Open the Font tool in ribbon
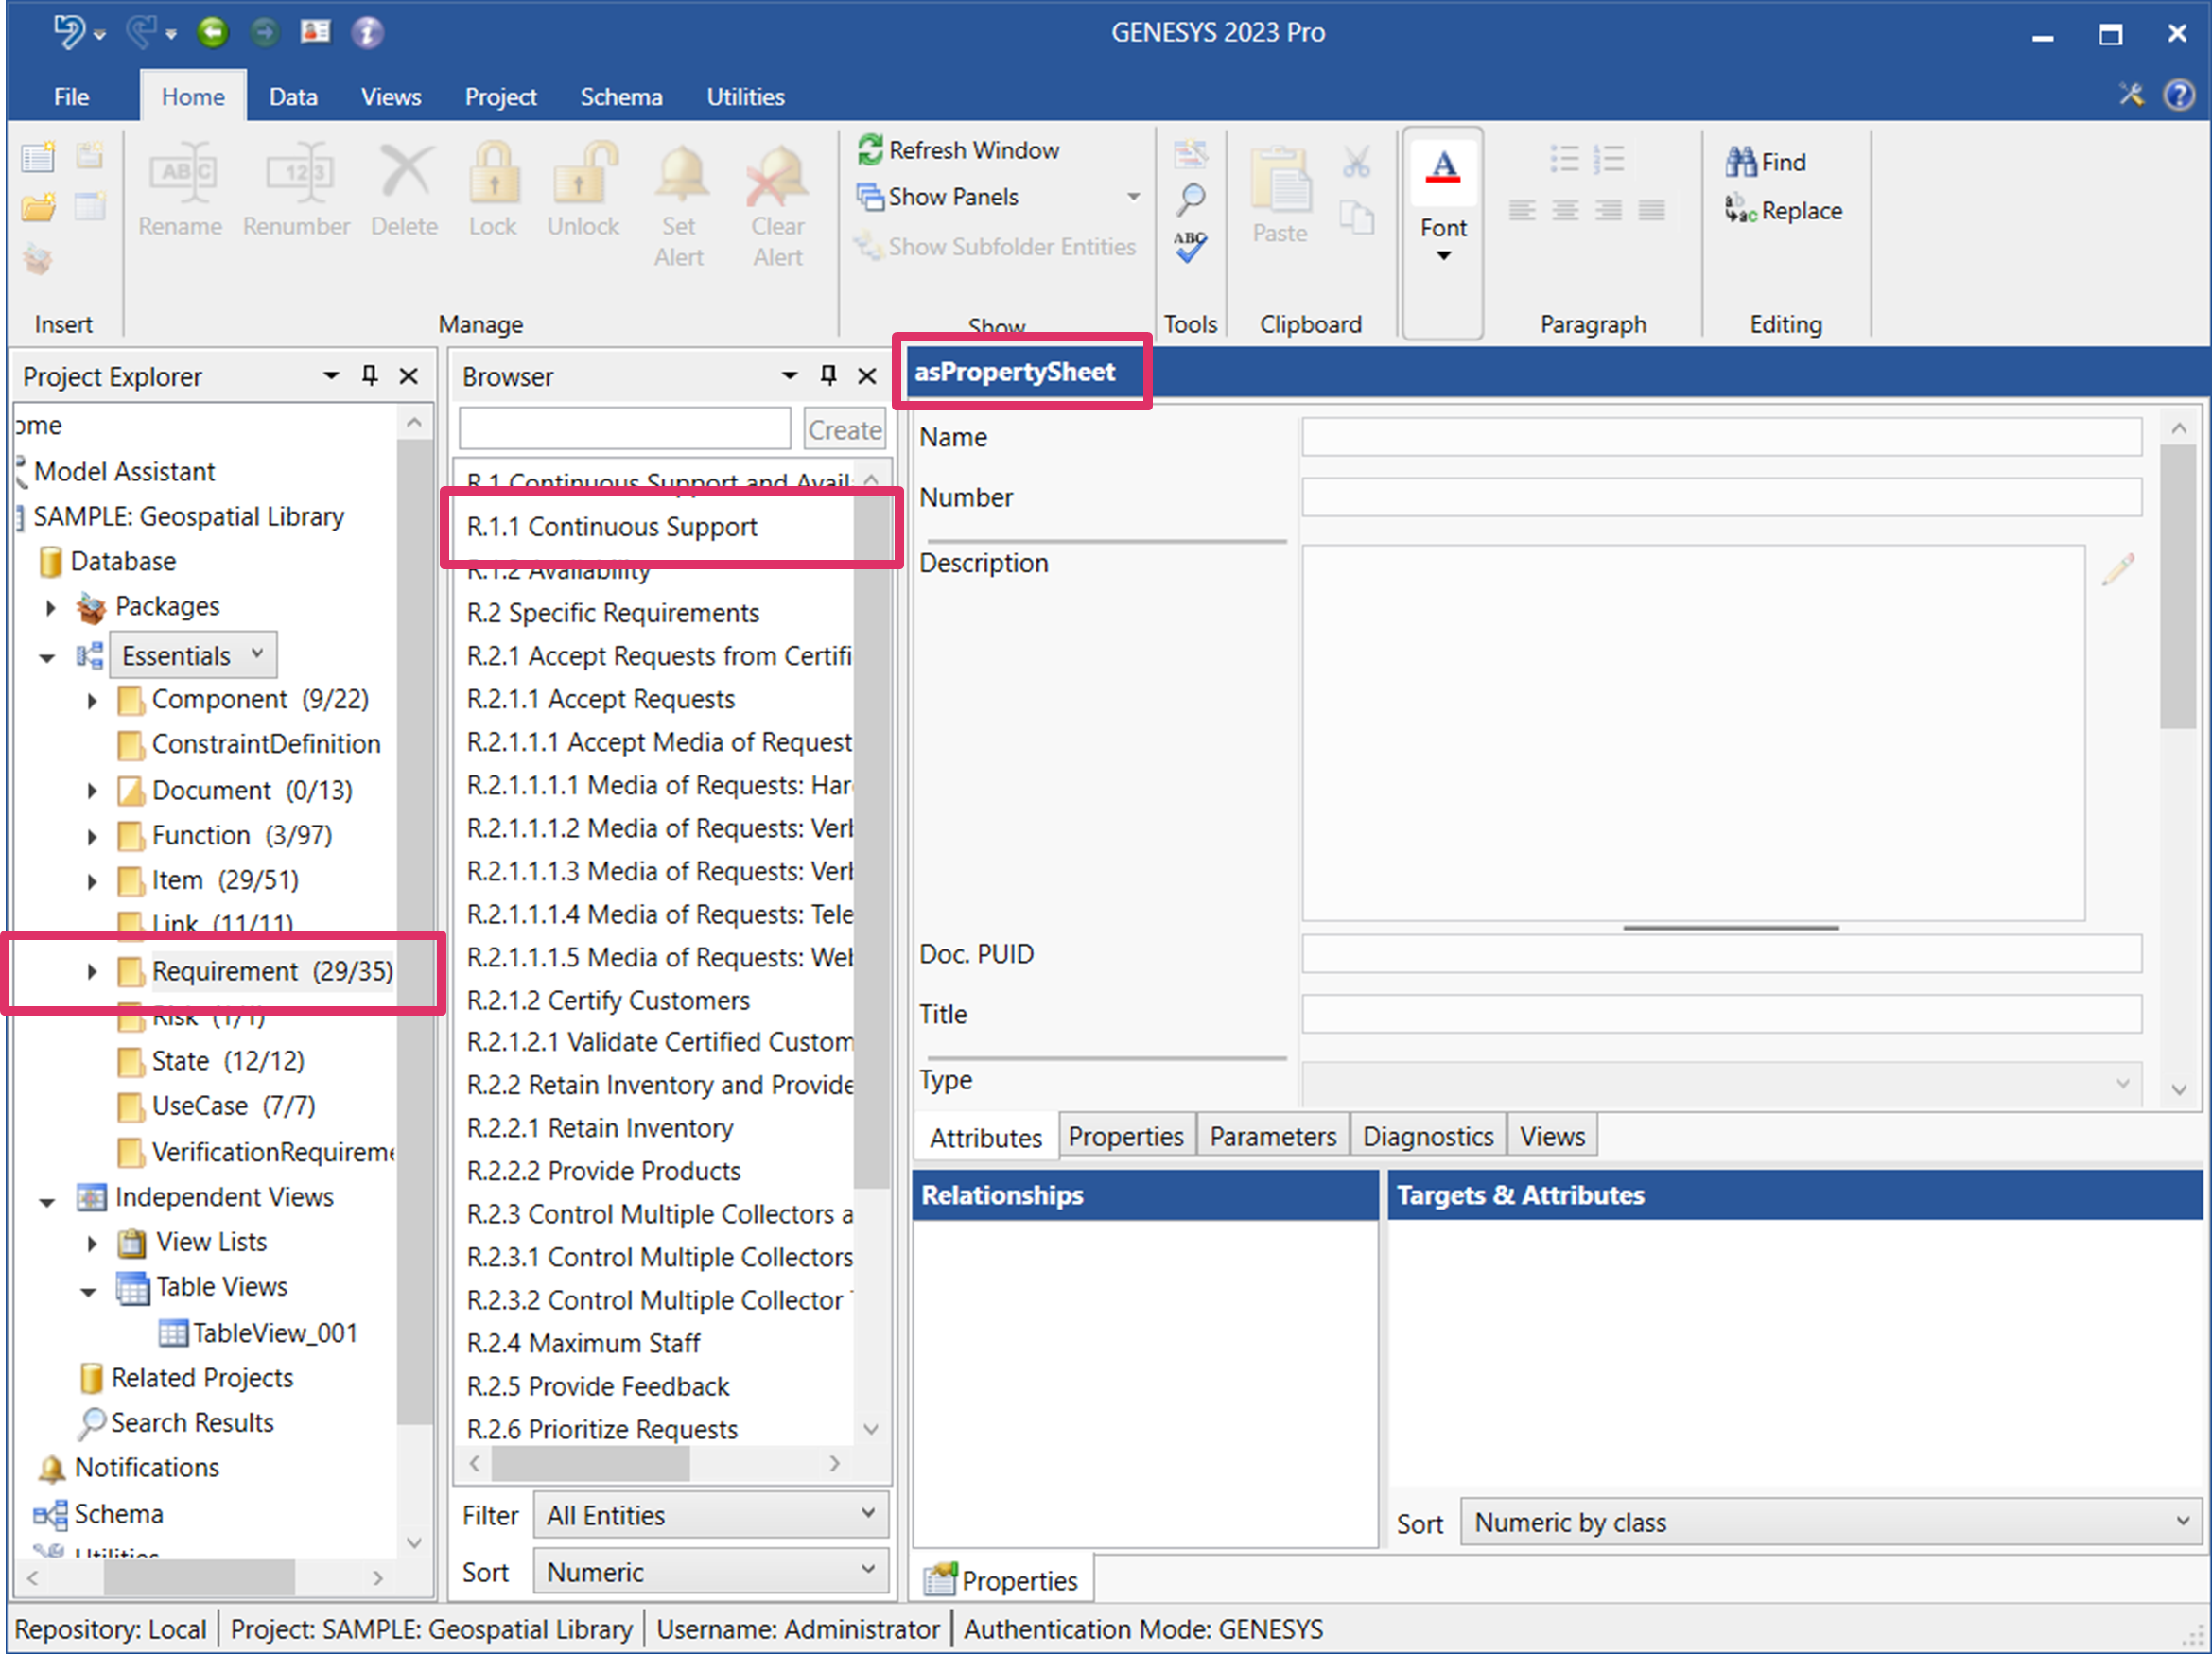The image size is (2212, 1654). tap(1442, 205)
